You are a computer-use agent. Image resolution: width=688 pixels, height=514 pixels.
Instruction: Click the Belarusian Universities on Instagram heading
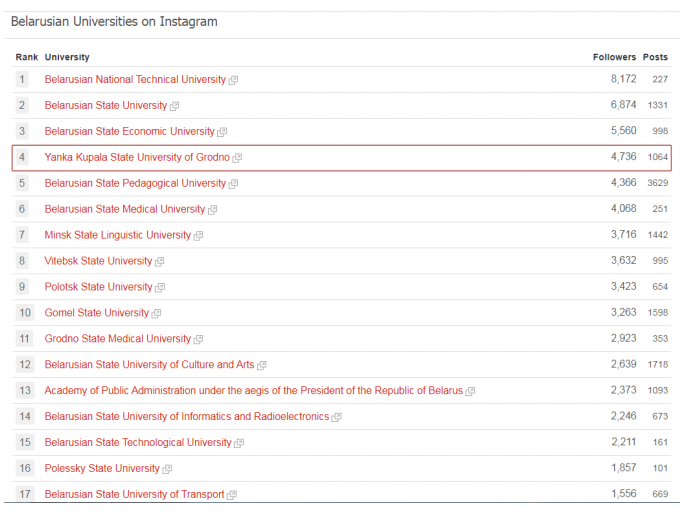tap(114, 22)
